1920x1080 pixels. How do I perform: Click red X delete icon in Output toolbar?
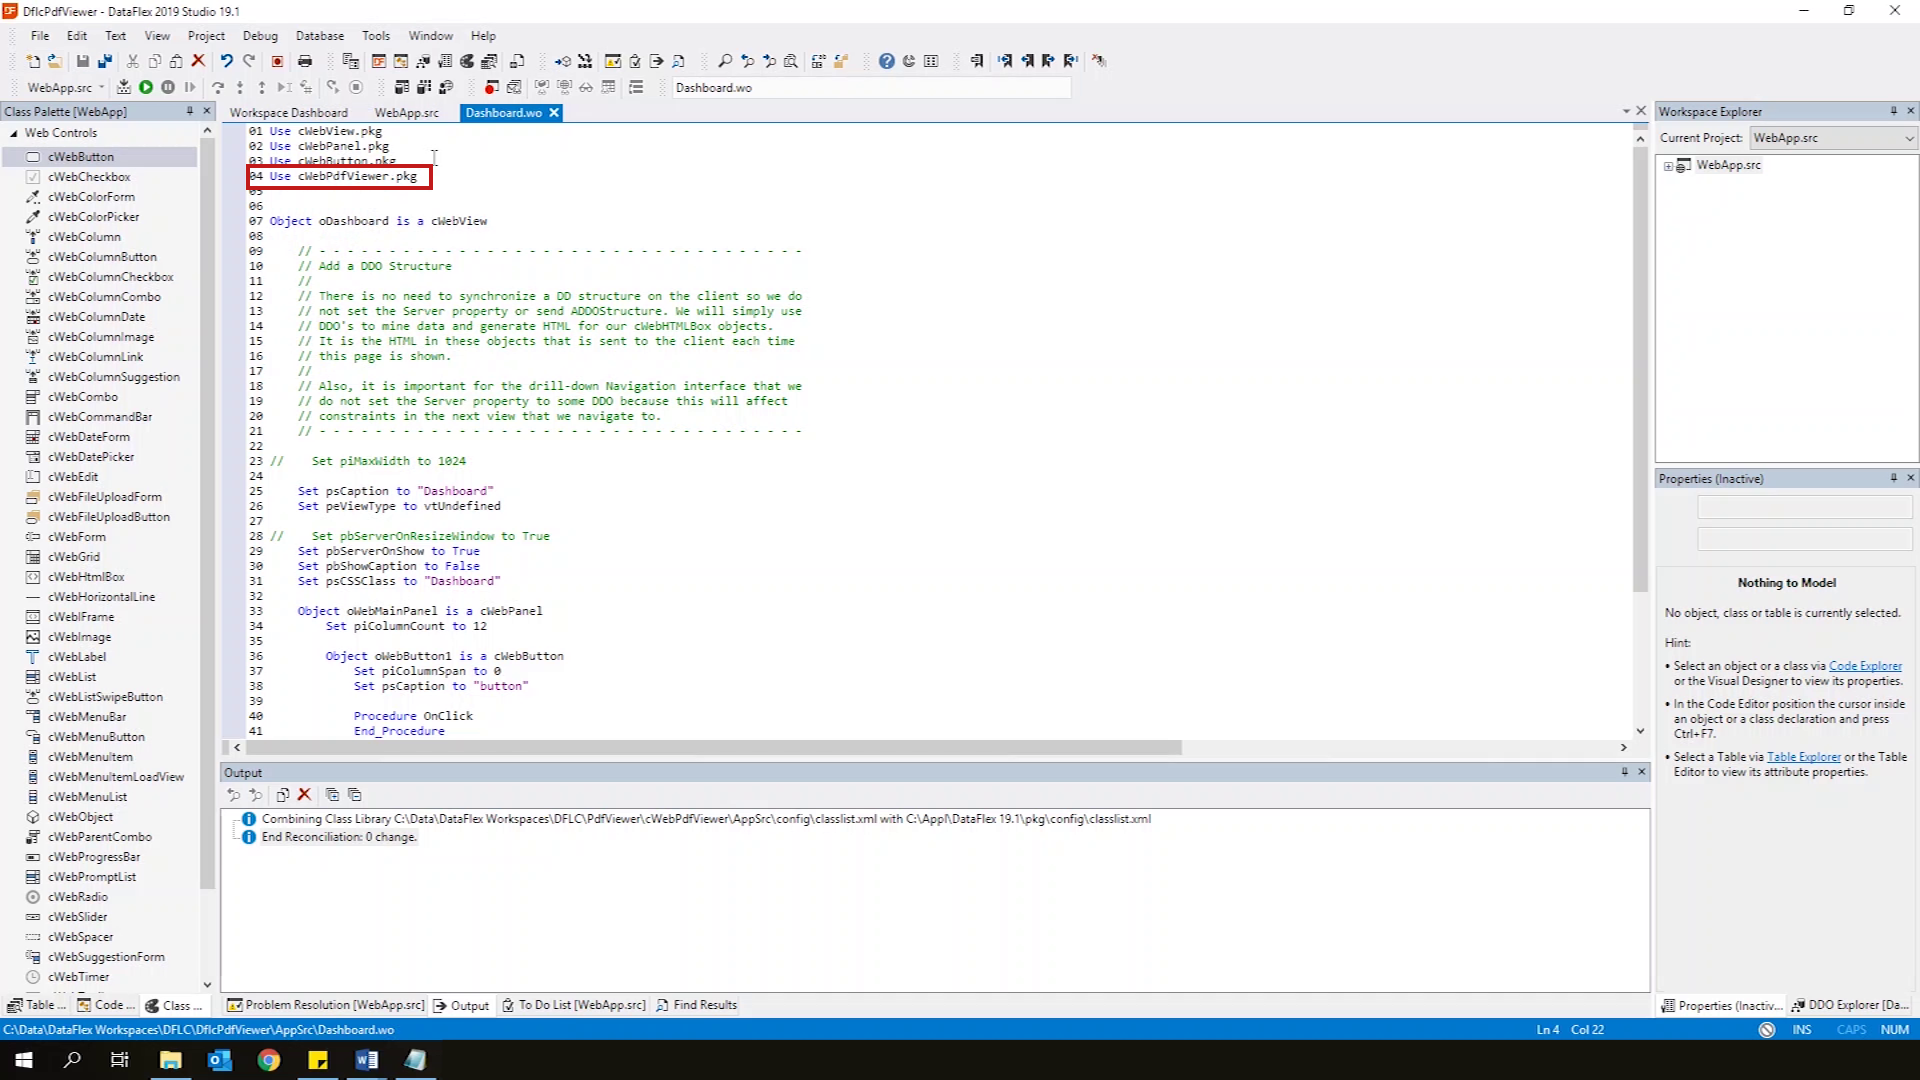305,795
